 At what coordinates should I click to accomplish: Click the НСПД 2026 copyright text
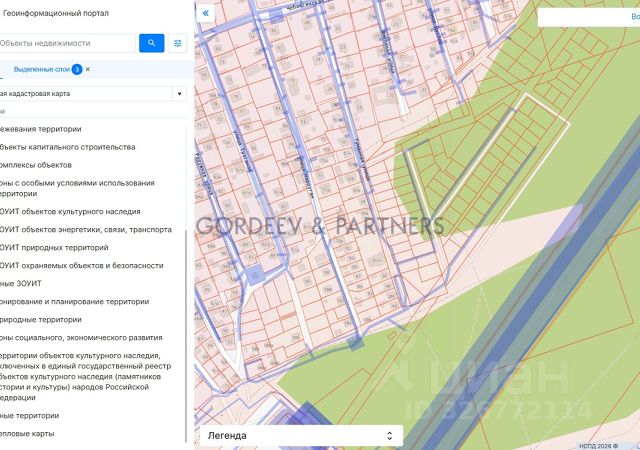(x=598, y=447)
